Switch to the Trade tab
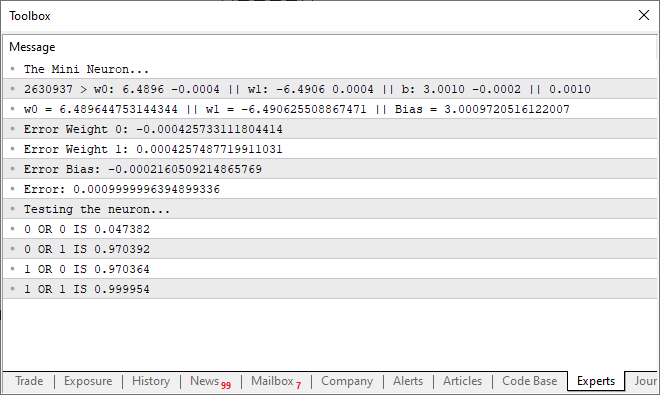 pyautogui.click(x=29, y=381)
